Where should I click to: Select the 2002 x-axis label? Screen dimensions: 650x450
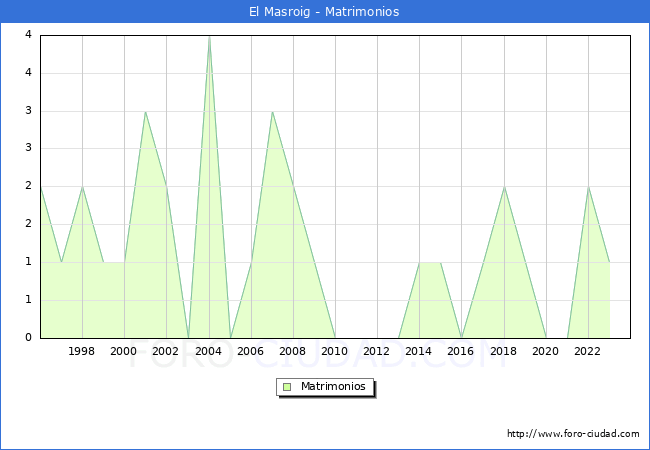tap(166, 351)
